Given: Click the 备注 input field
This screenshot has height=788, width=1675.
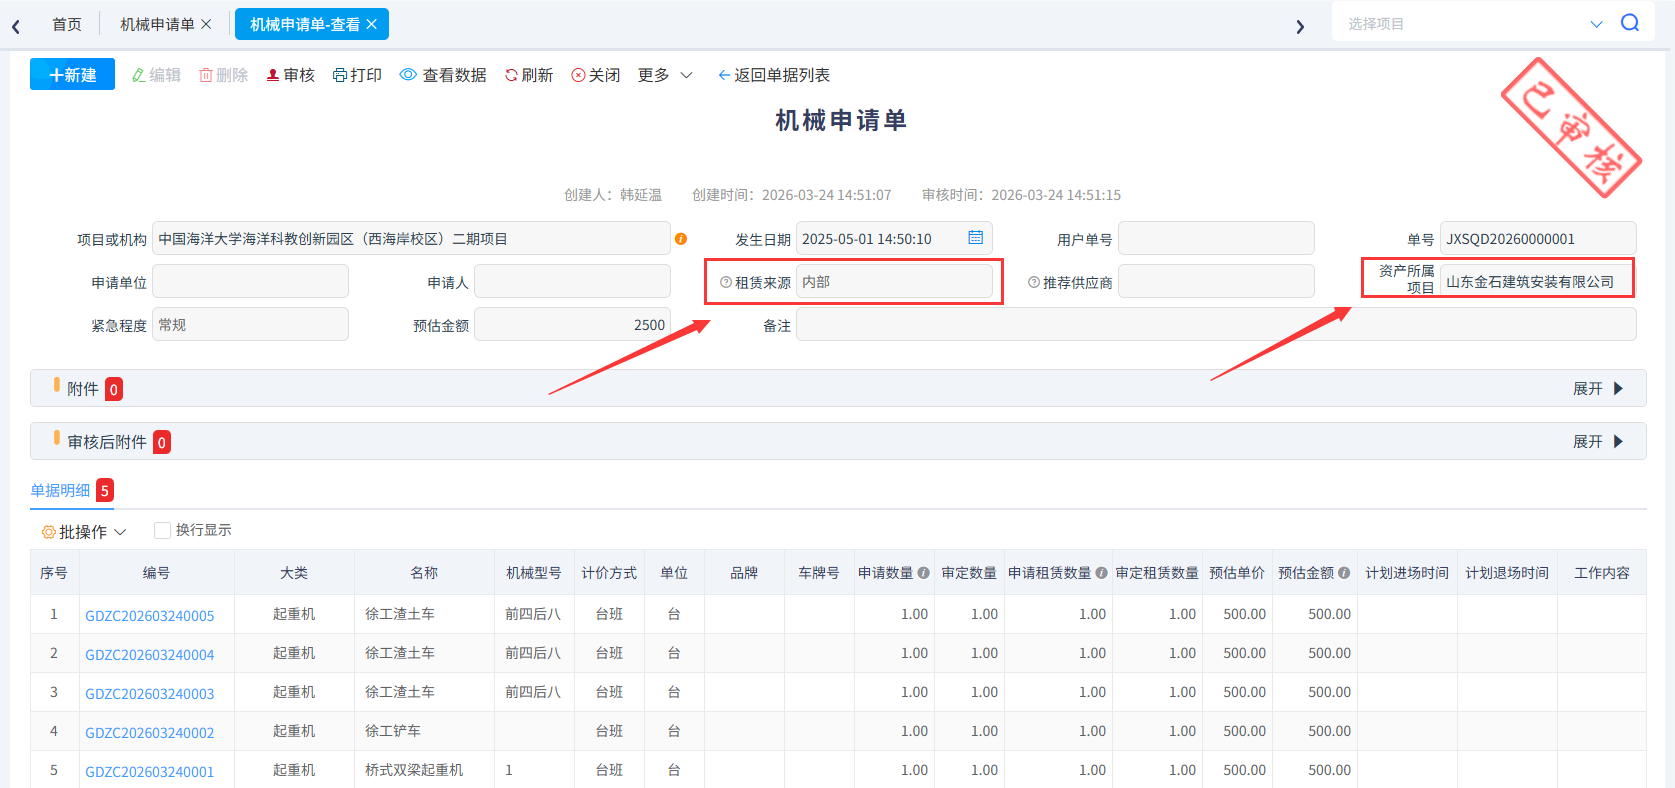Looking at the screenshot, I should pyautogui.click(x=1216, y=324).
